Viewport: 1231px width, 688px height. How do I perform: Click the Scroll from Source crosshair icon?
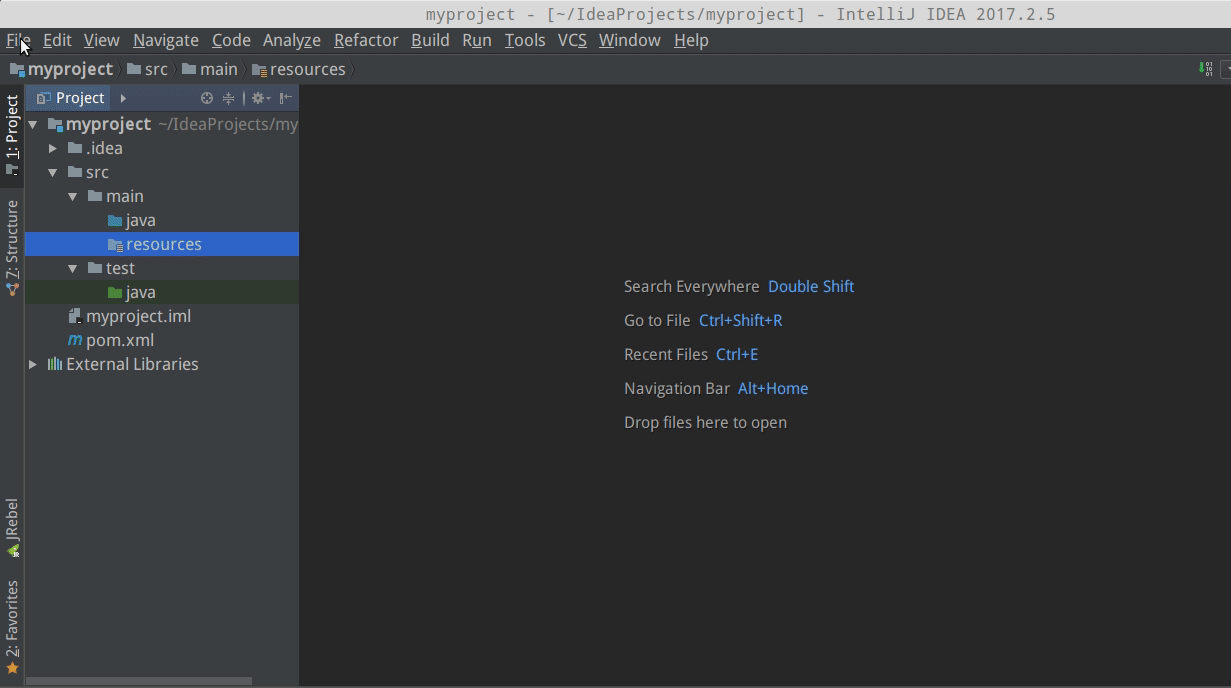(207, 98)
